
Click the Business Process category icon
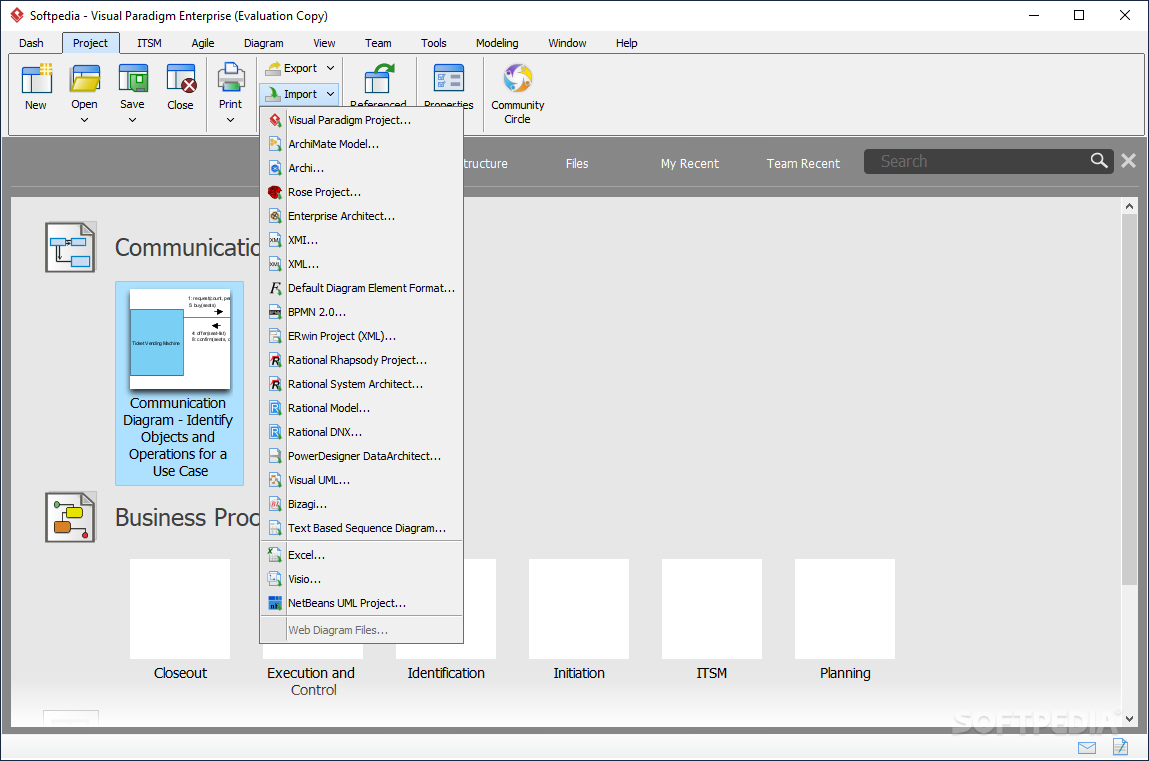70,517
